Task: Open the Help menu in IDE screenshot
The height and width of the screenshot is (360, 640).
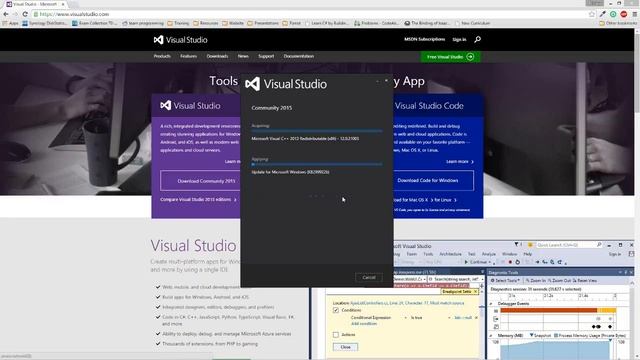Action: [527, 254]
